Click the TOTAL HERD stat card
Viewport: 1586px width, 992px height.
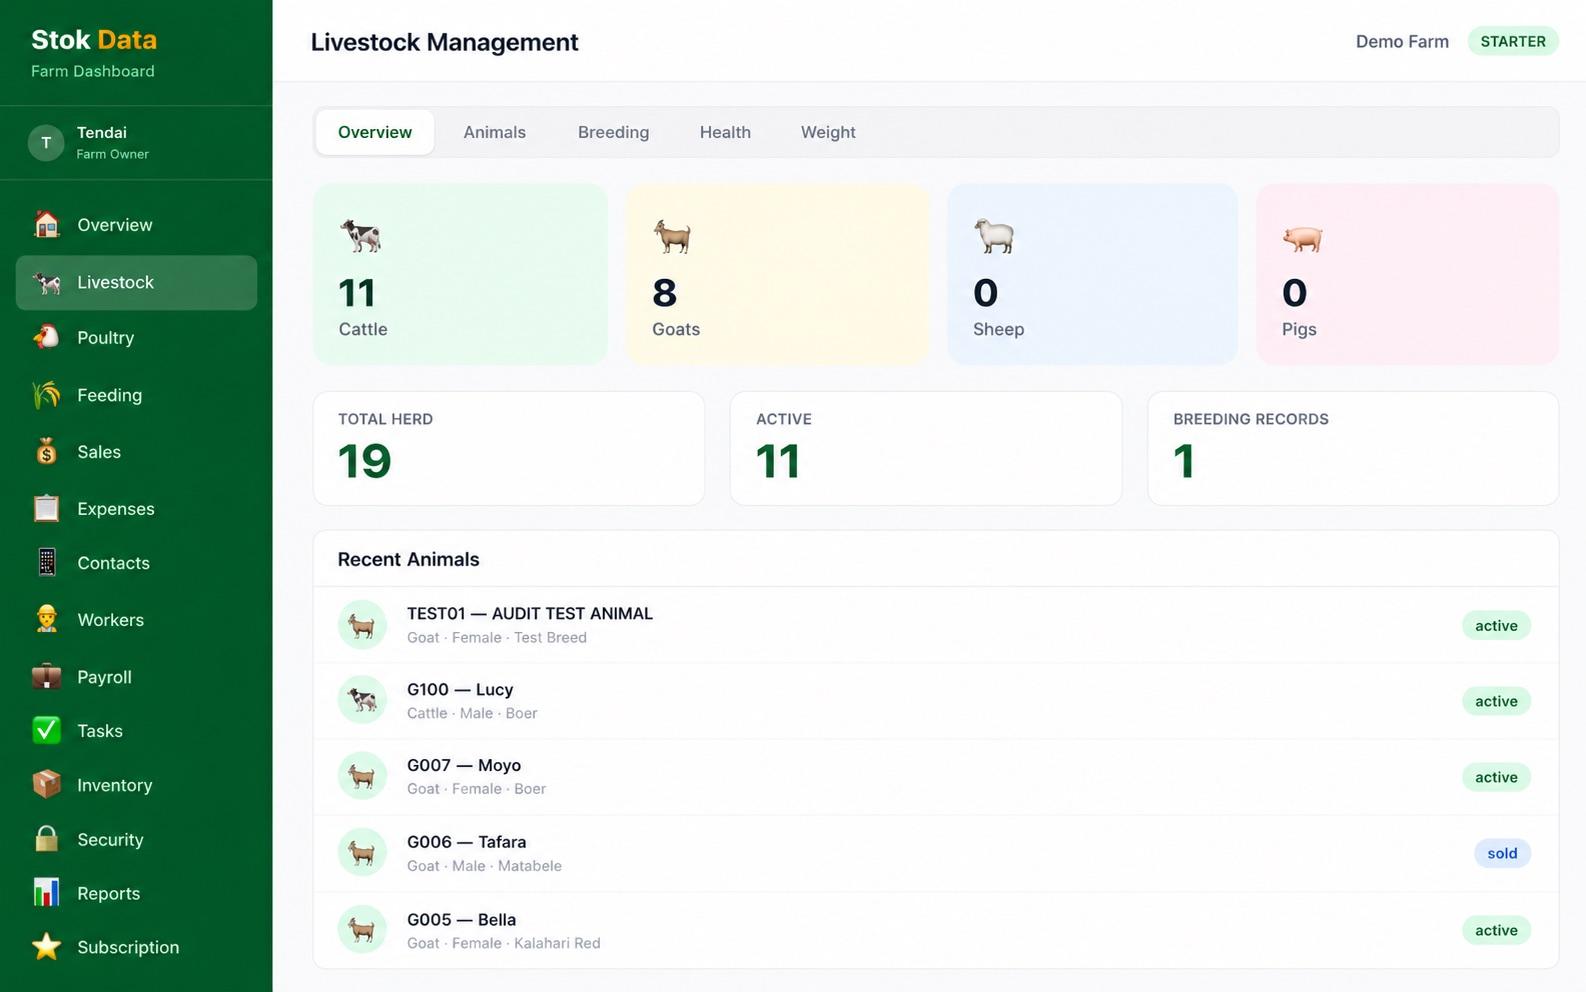(x=509, y=448)
